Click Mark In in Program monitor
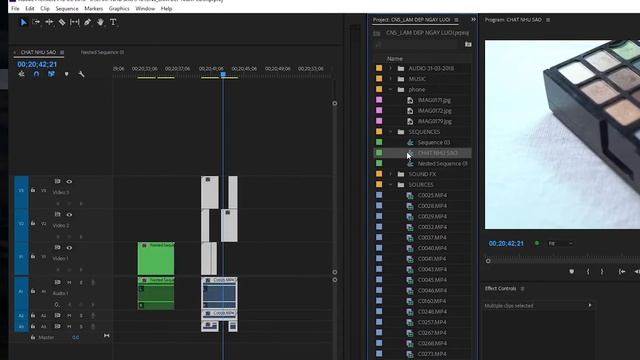640x360 pixels. [588, 271]
